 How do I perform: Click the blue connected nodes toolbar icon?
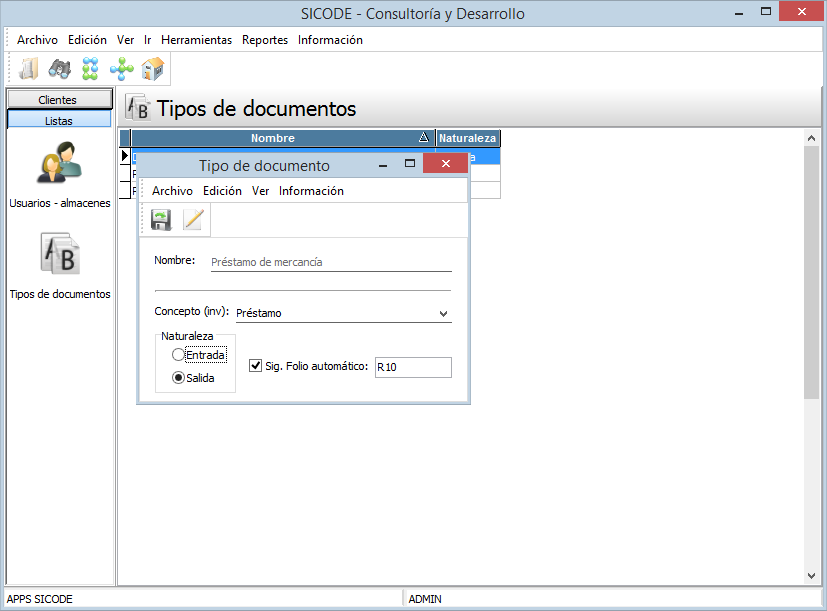pyautogui.click(x=121, y=69)
